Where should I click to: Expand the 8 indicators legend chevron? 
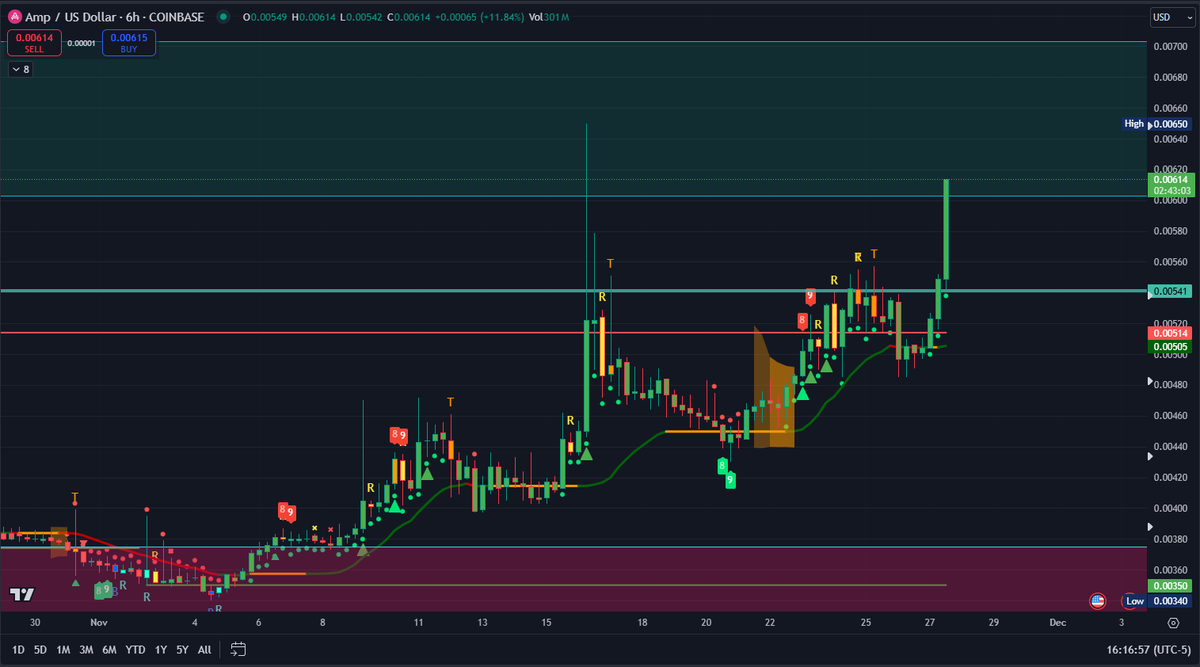click(x=20, y=69)
